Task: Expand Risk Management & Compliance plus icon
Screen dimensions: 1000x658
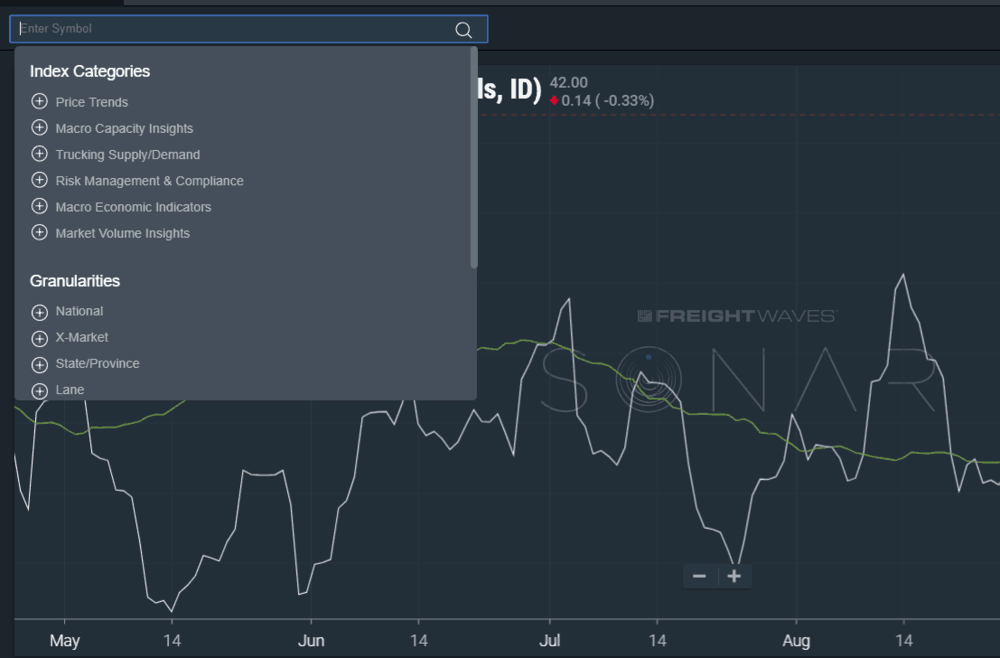Action: coord(40,180)
